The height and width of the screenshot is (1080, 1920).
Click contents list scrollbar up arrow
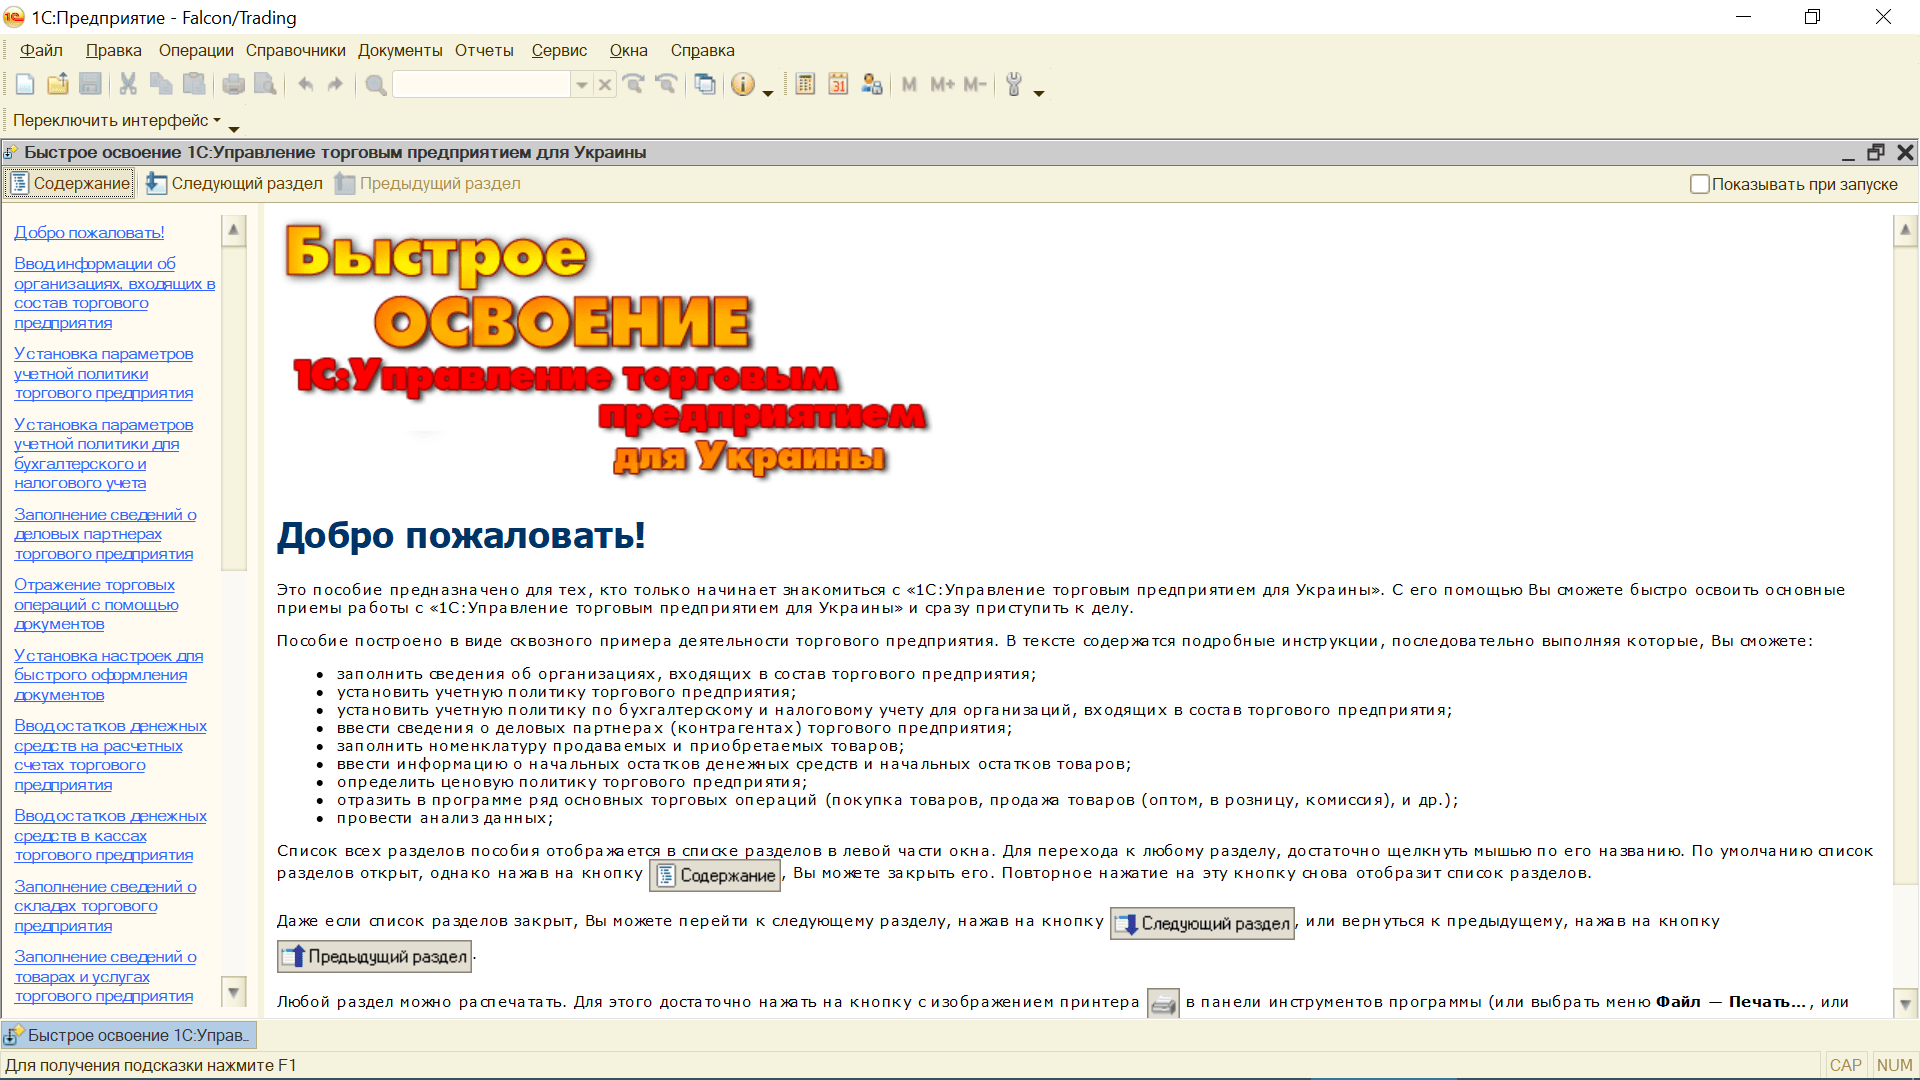pos(234,231)
